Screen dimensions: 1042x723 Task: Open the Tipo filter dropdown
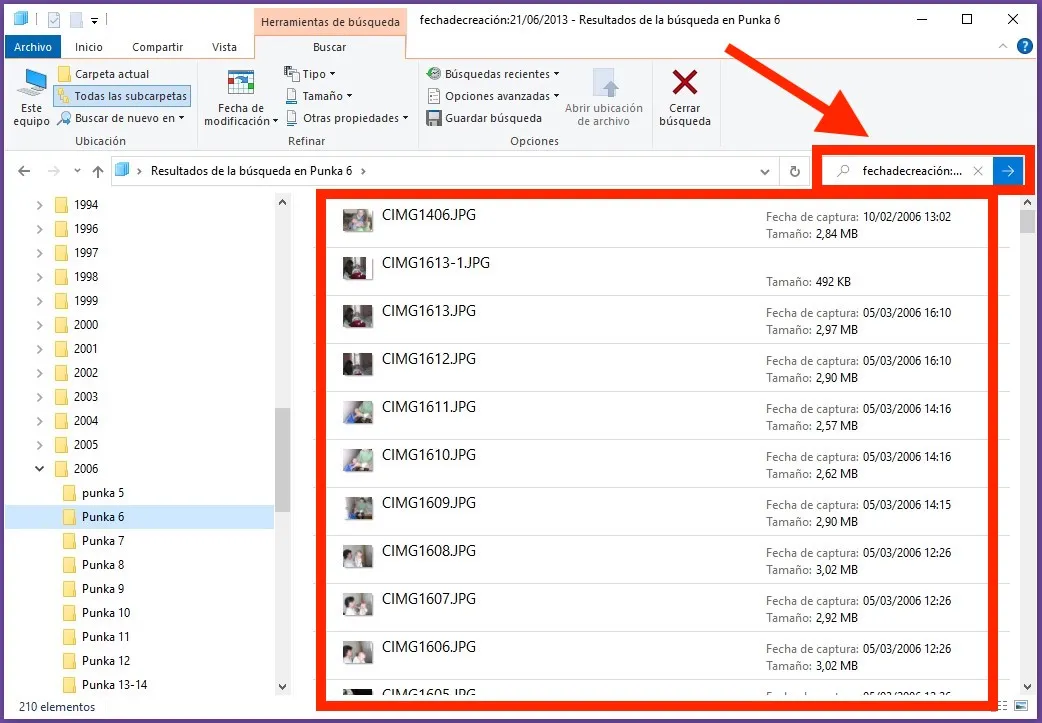point(311,74)
